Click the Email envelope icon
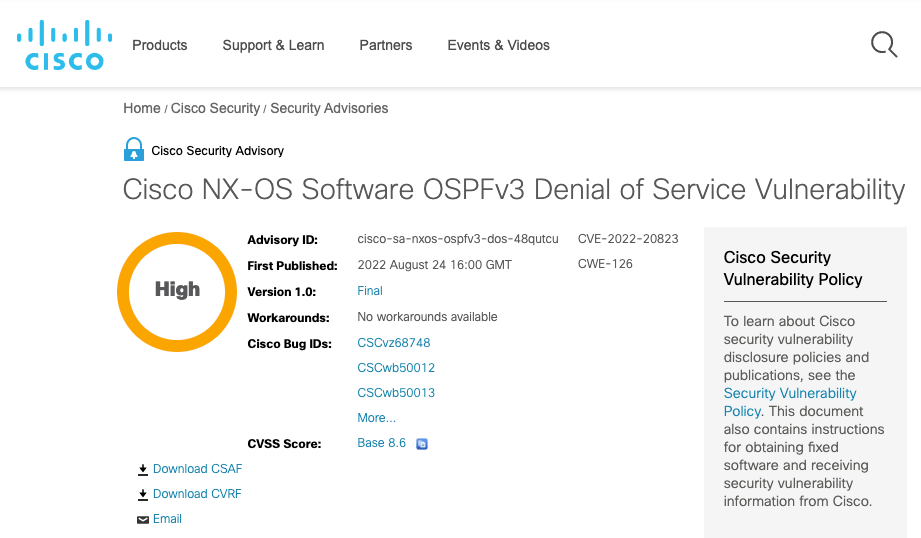The image size is (921, 538). click(143, 519)
